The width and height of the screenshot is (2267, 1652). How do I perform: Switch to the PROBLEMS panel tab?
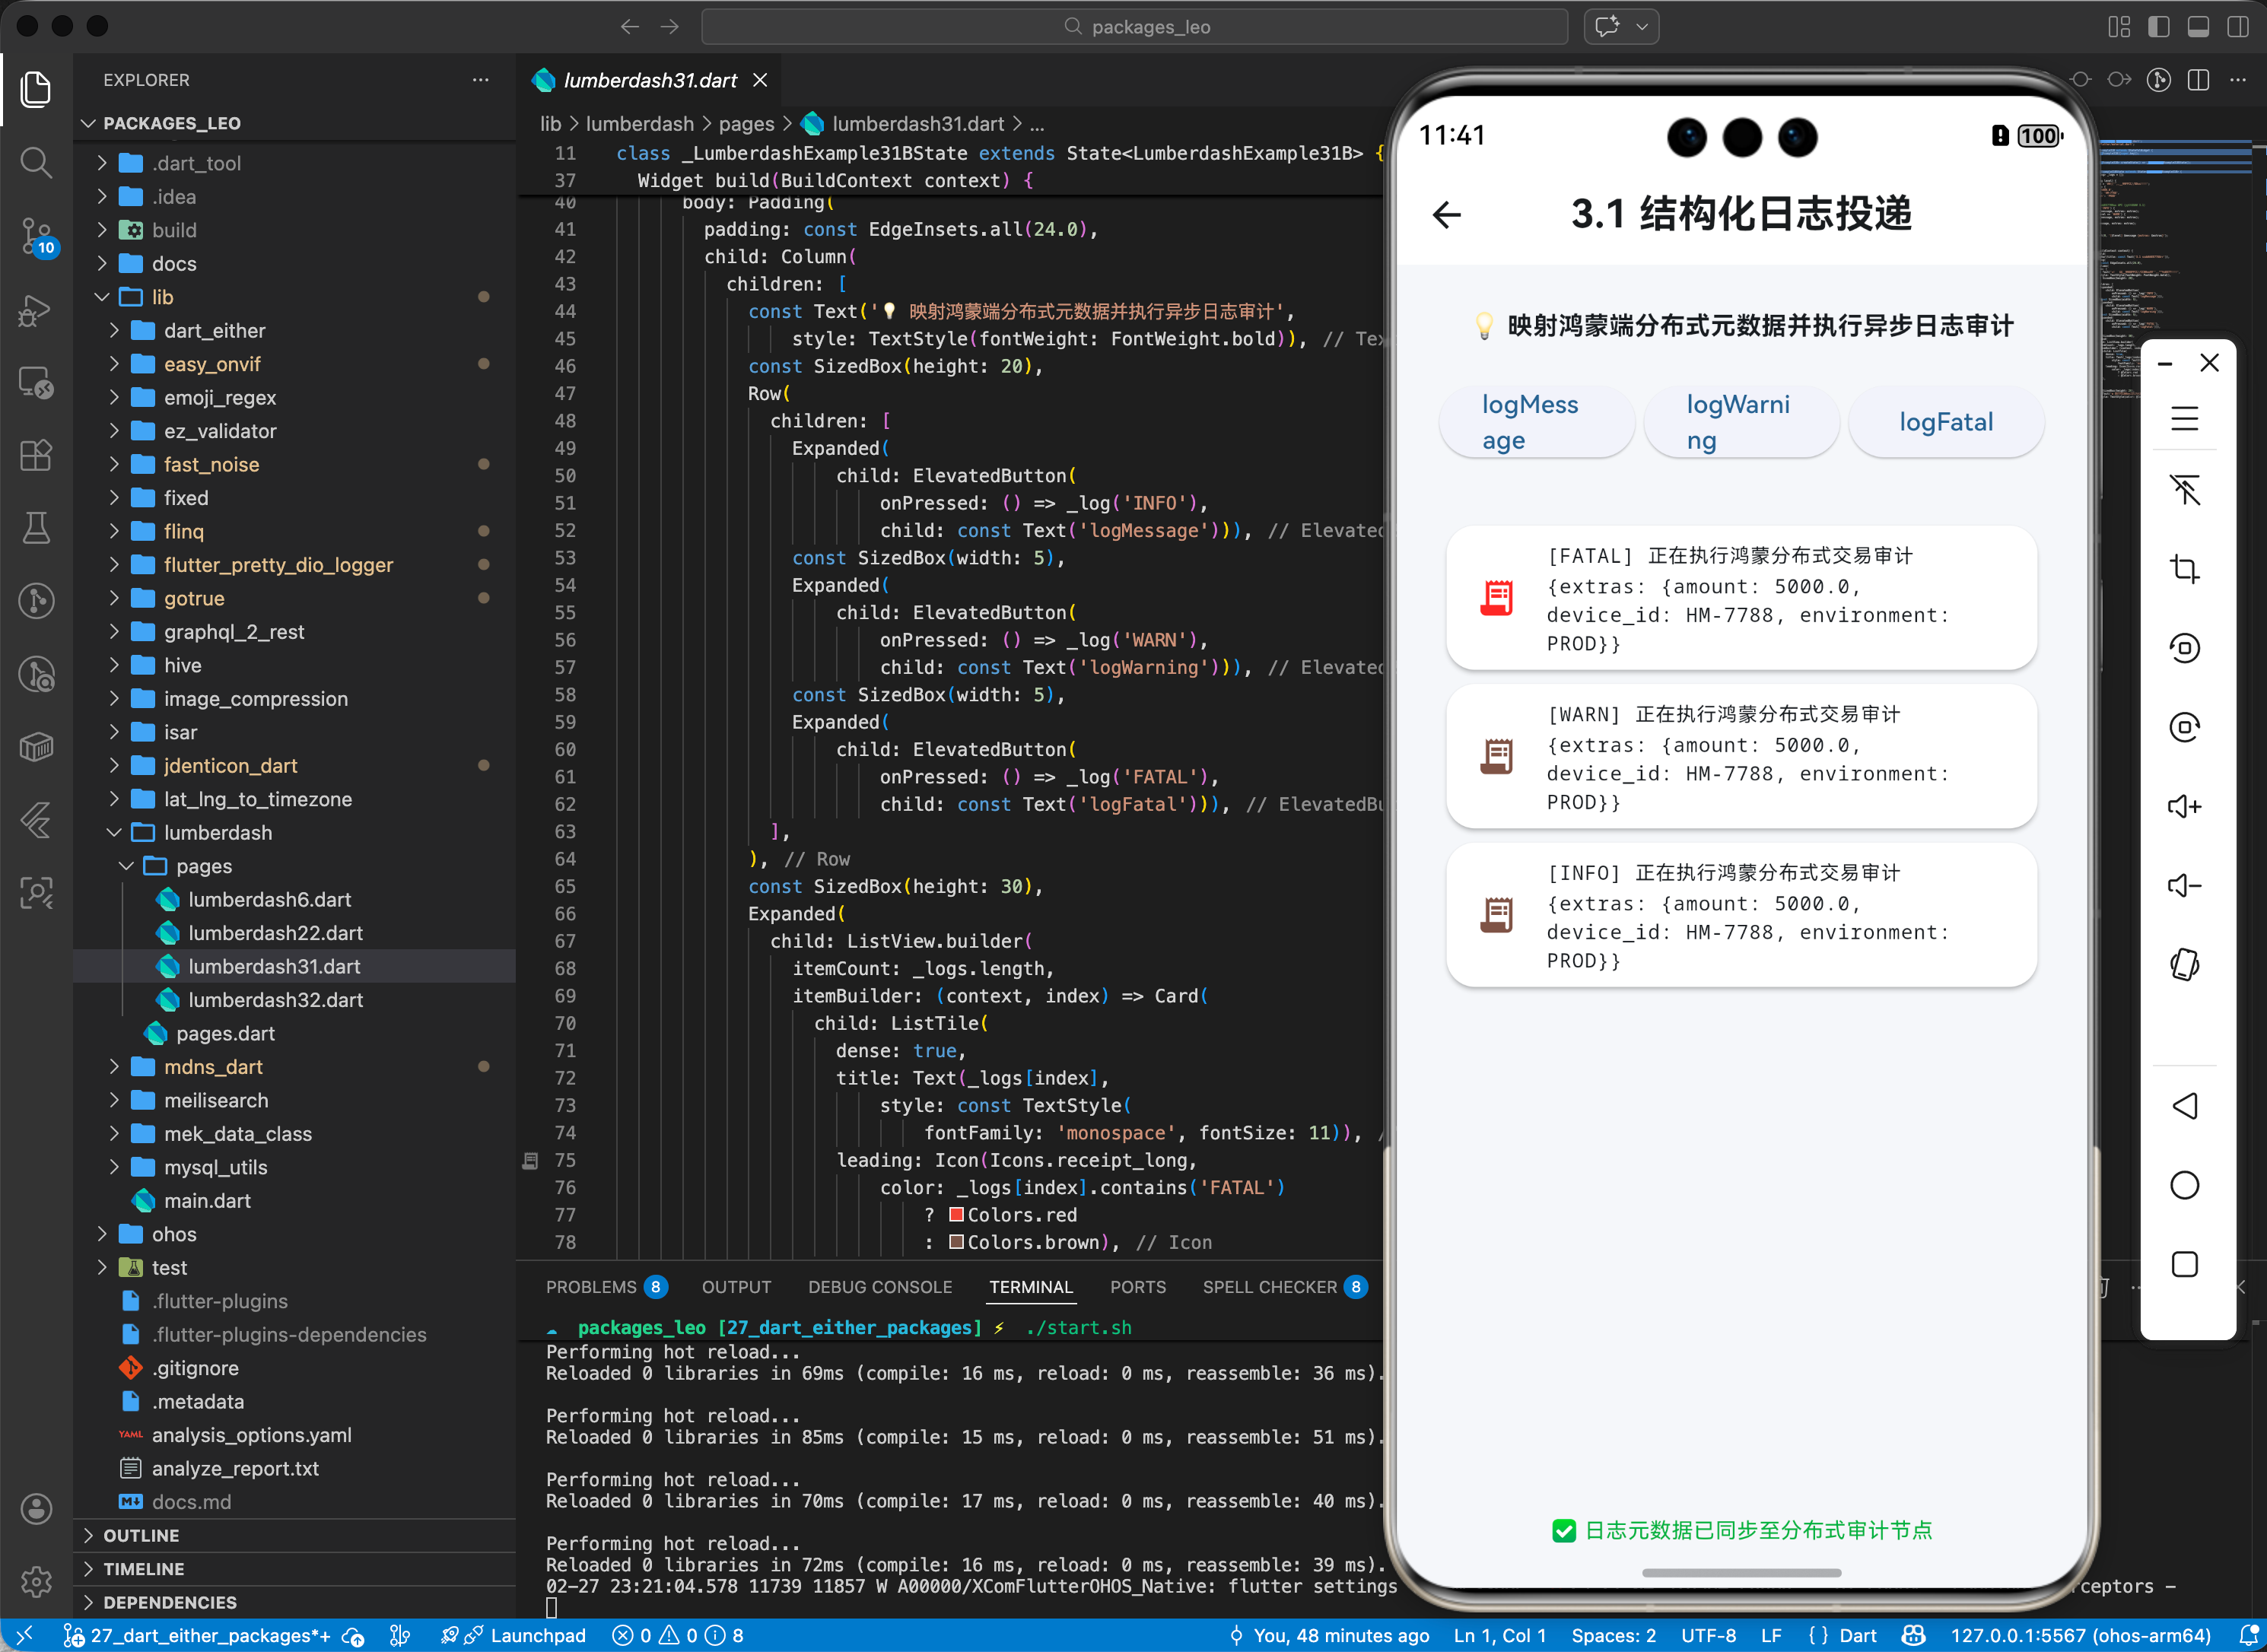click(x=591, y=1287)
